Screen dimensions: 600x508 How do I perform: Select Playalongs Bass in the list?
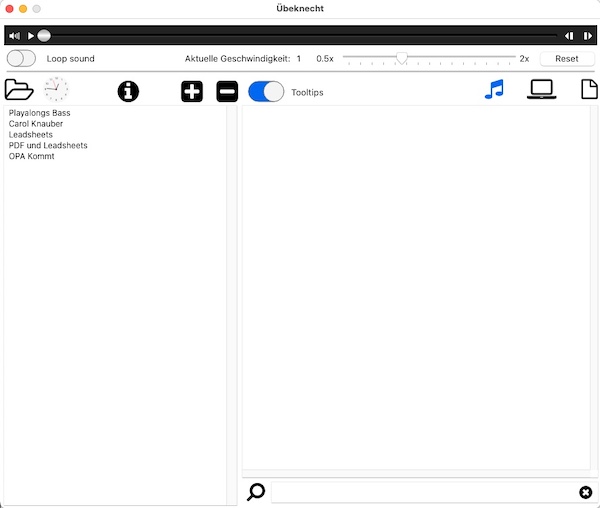pyautogui.click(x=40, y=113)
